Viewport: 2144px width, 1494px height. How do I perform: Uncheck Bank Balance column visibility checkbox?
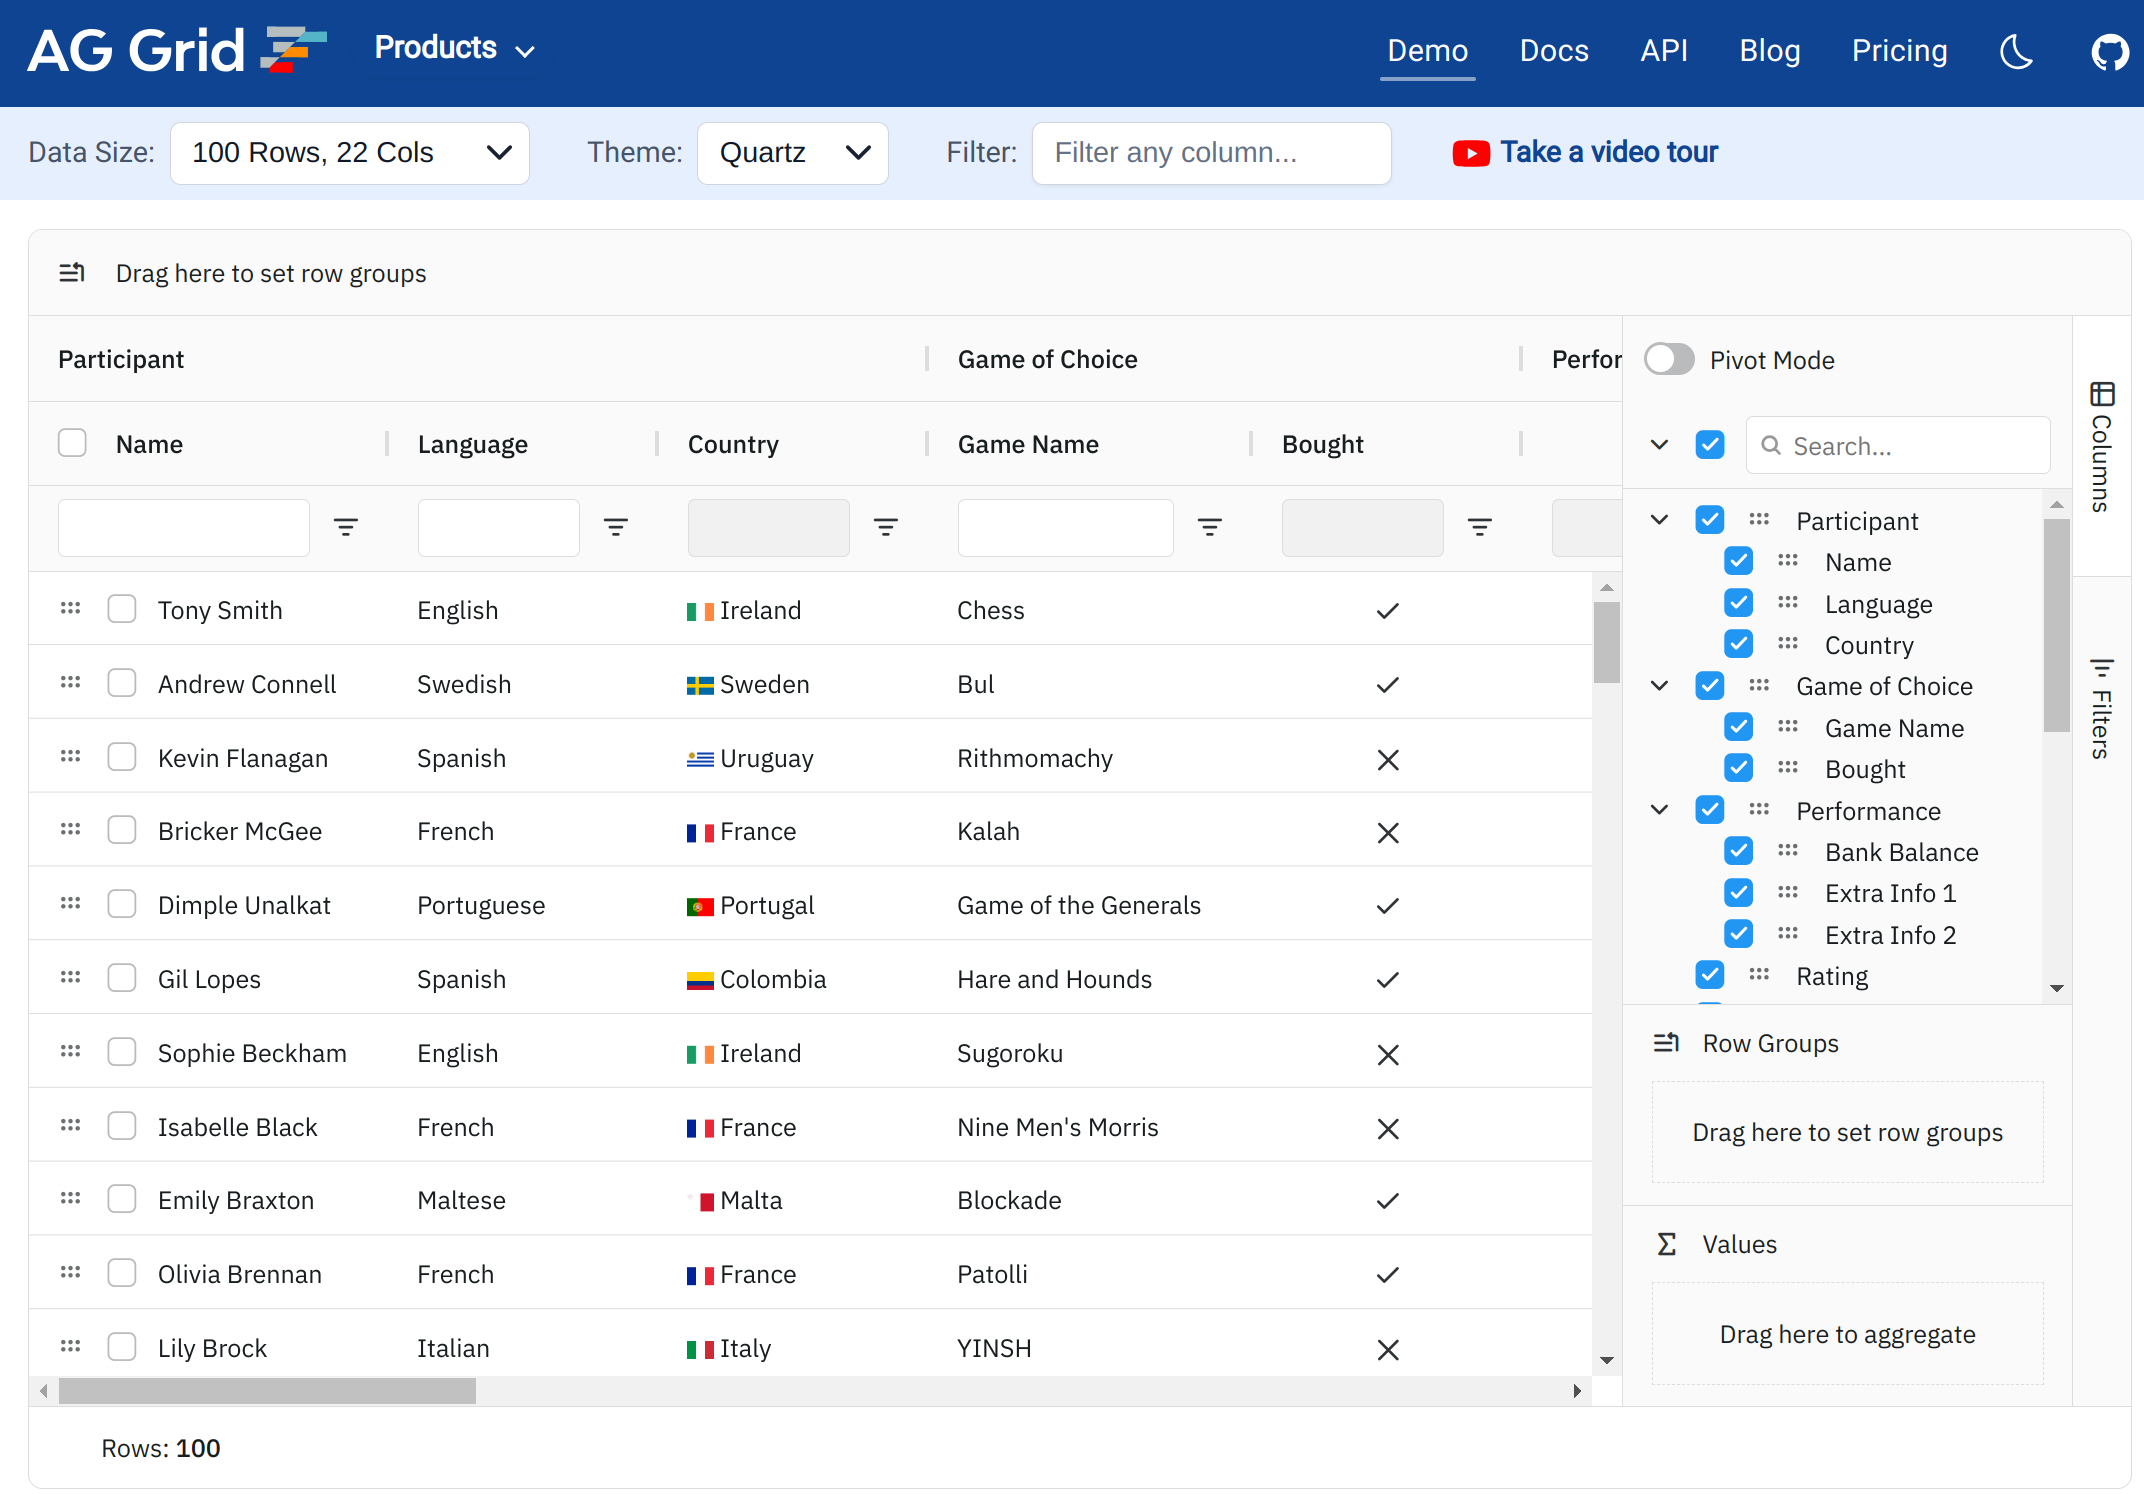tap(1739, 851)
